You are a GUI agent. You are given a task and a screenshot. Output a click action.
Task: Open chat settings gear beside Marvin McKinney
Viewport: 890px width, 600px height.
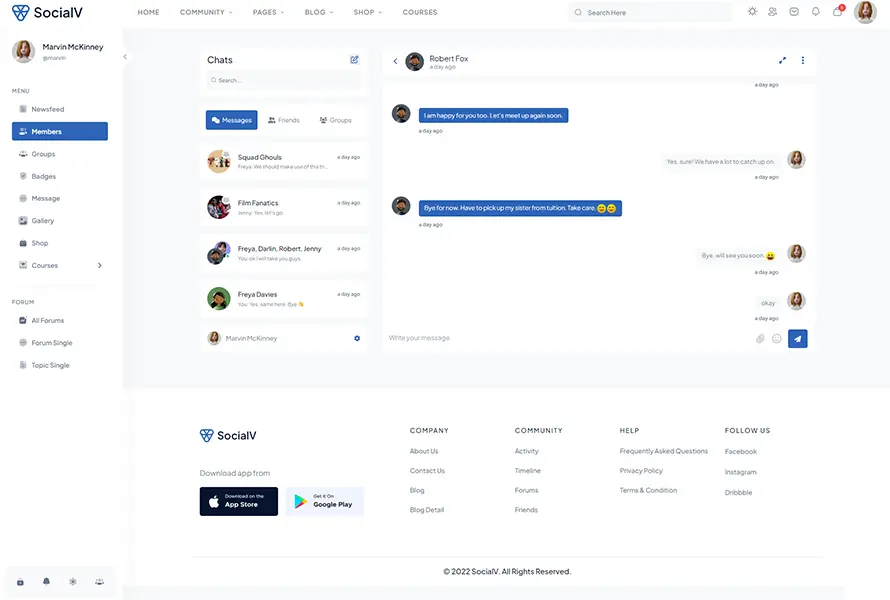(357, 339)
